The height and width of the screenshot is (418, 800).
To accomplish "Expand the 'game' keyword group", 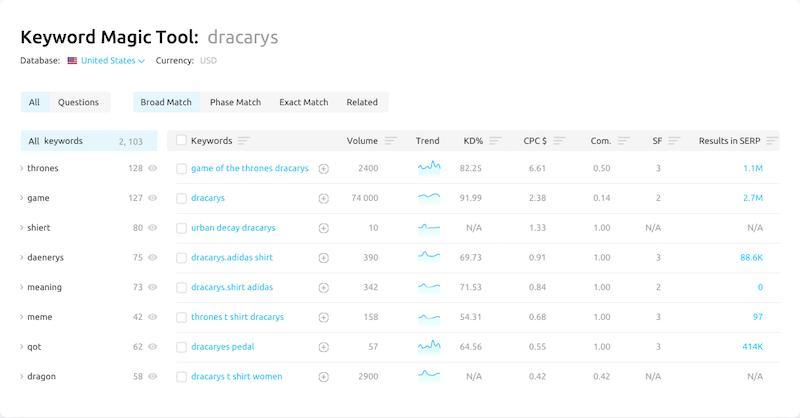I will (21, 198).
